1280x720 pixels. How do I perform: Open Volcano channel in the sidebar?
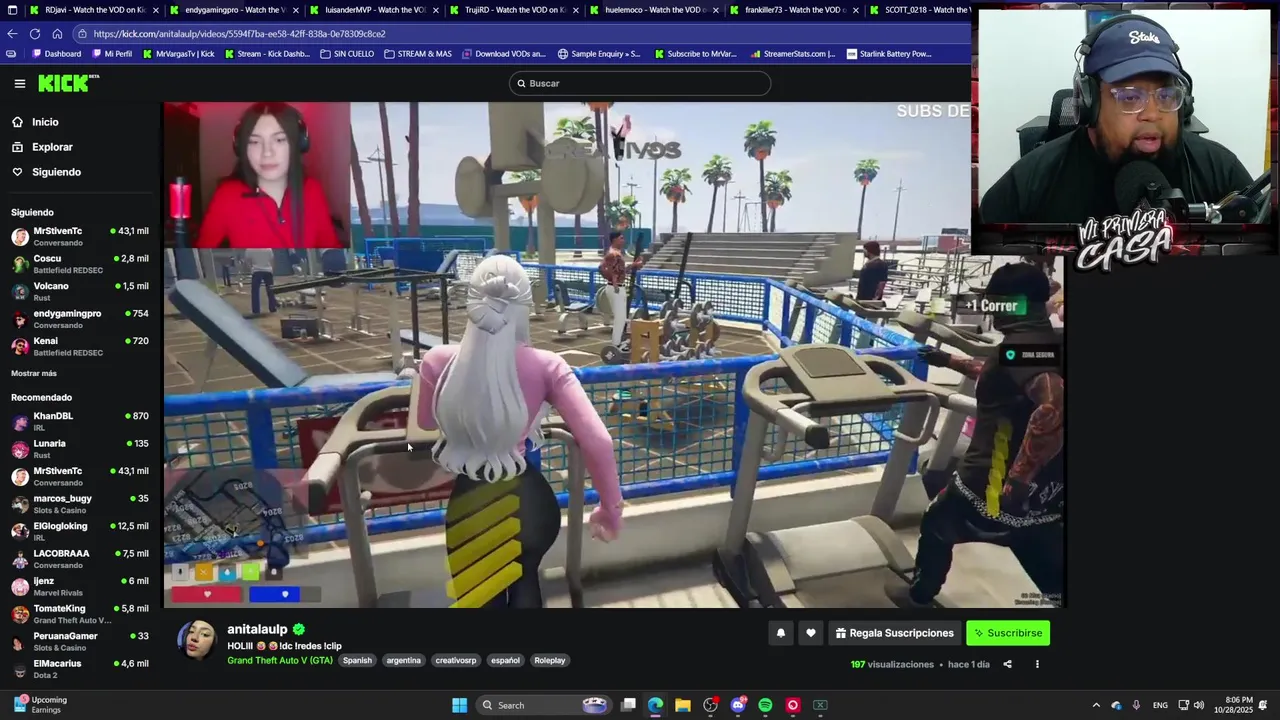pos(80,291)
